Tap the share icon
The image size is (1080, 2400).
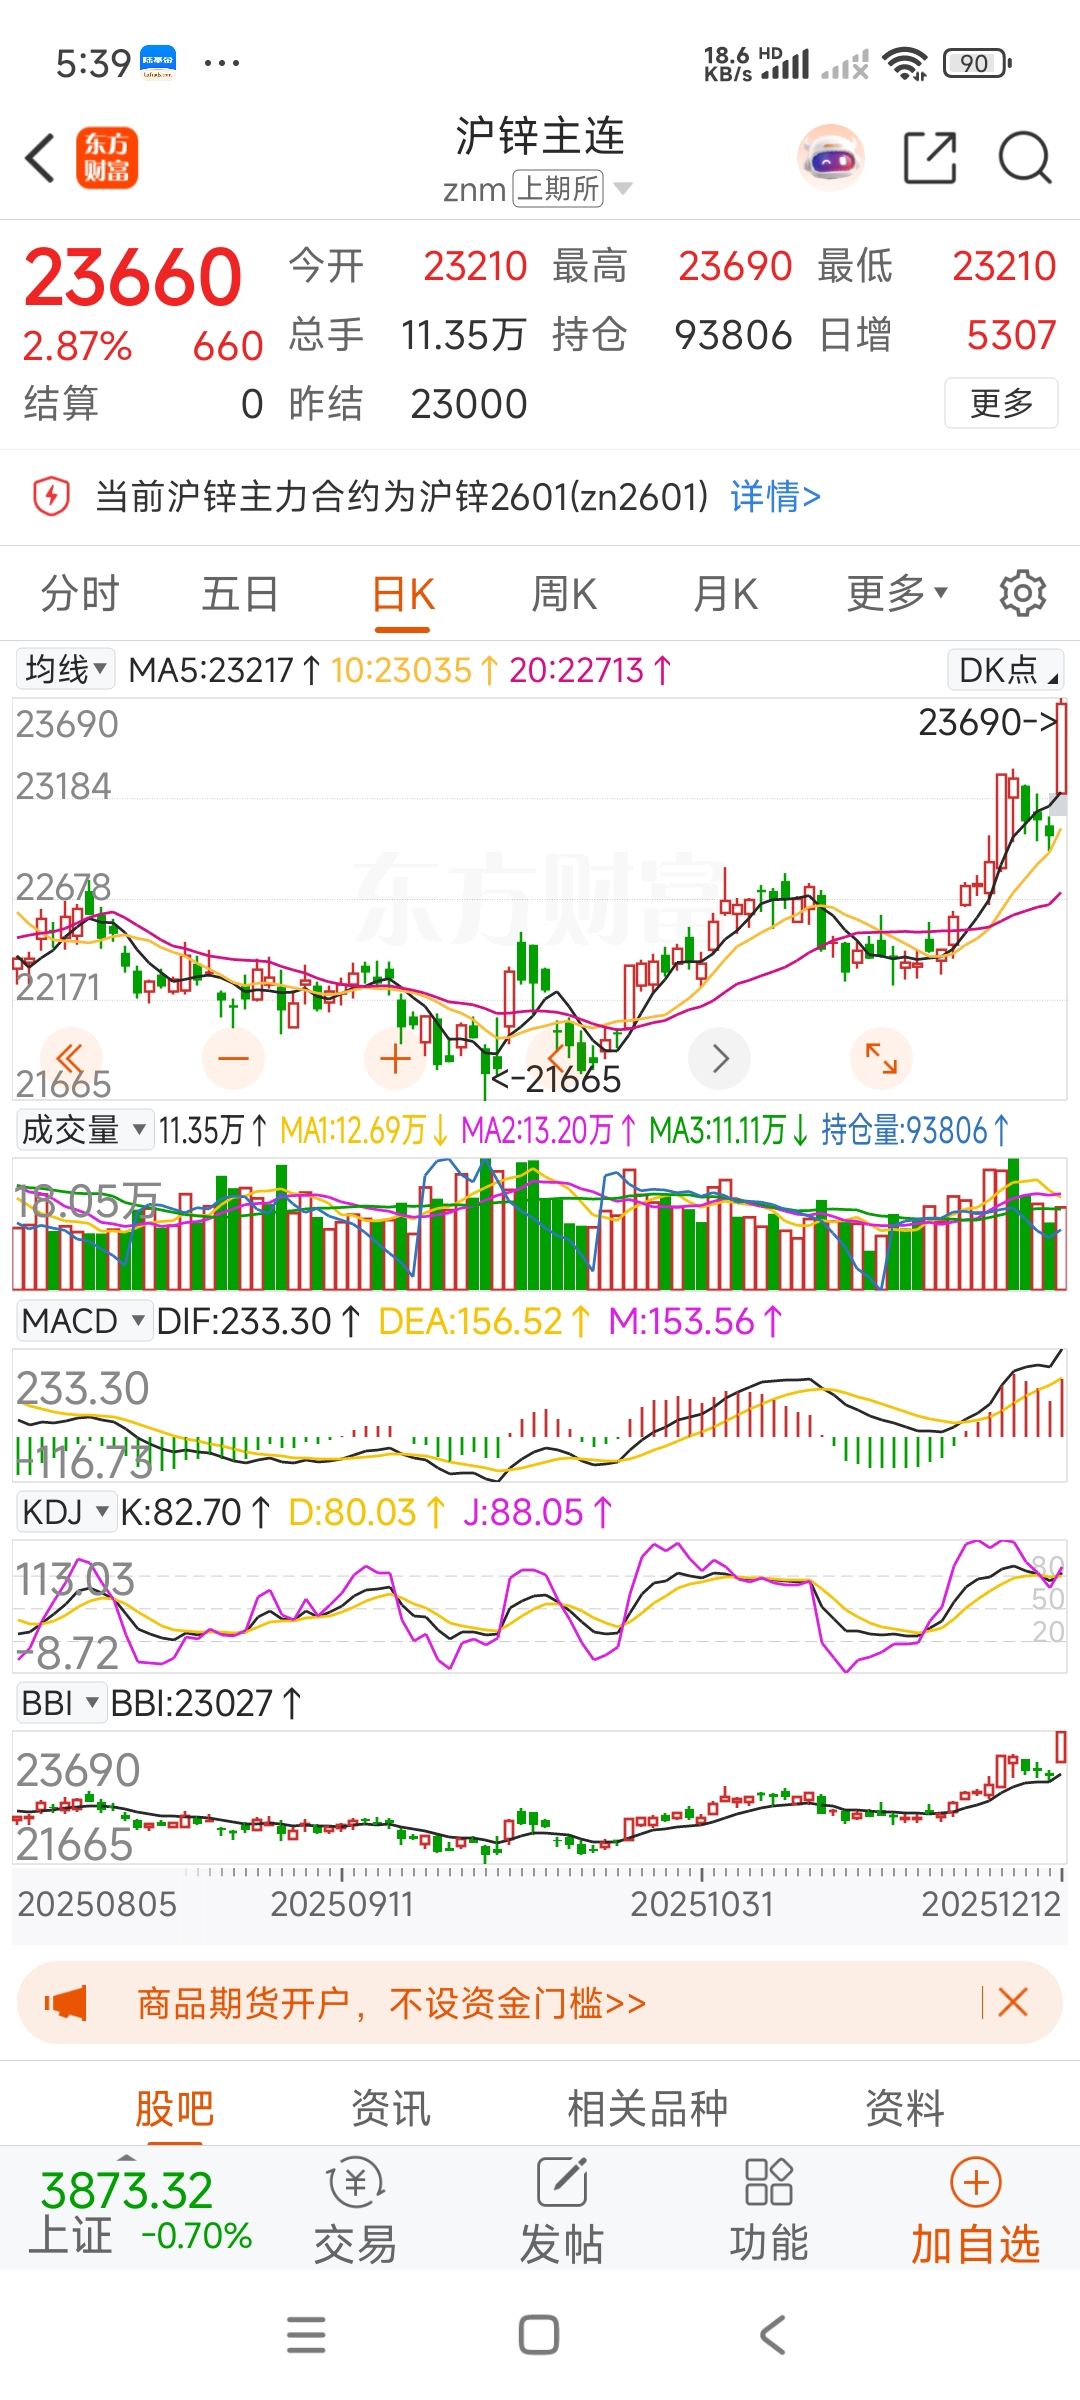[930, 158]
